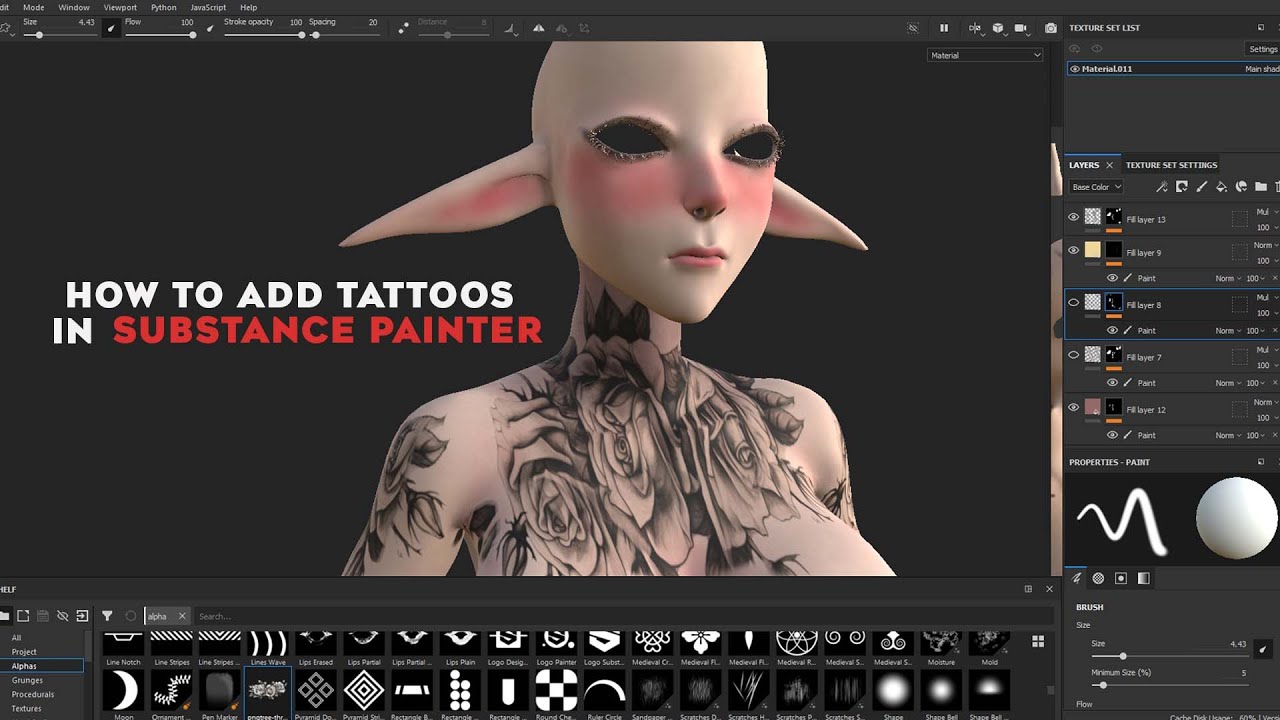Open the Material viewport mode dropdown
Viewport: 1280px width, 720px height.
click(x=985, y=55)
